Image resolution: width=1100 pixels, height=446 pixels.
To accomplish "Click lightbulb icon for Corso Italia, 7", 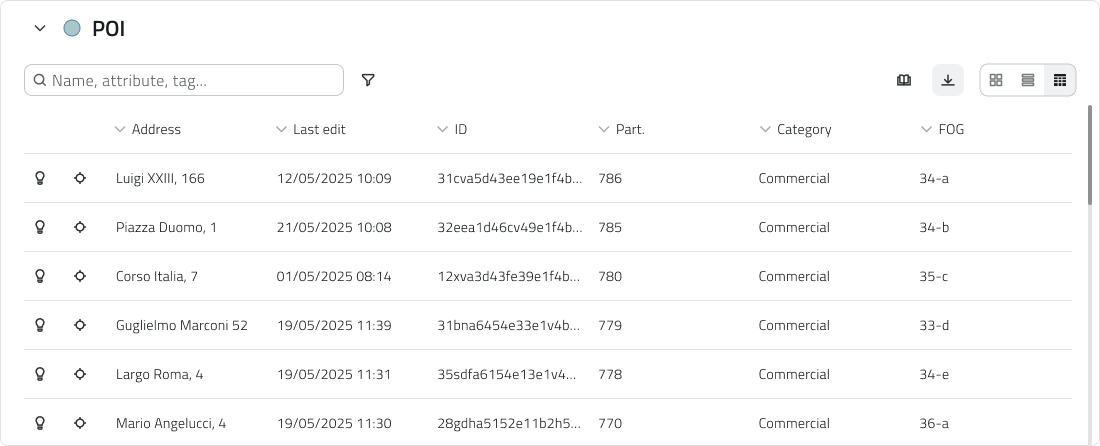I will pos(40,276).
